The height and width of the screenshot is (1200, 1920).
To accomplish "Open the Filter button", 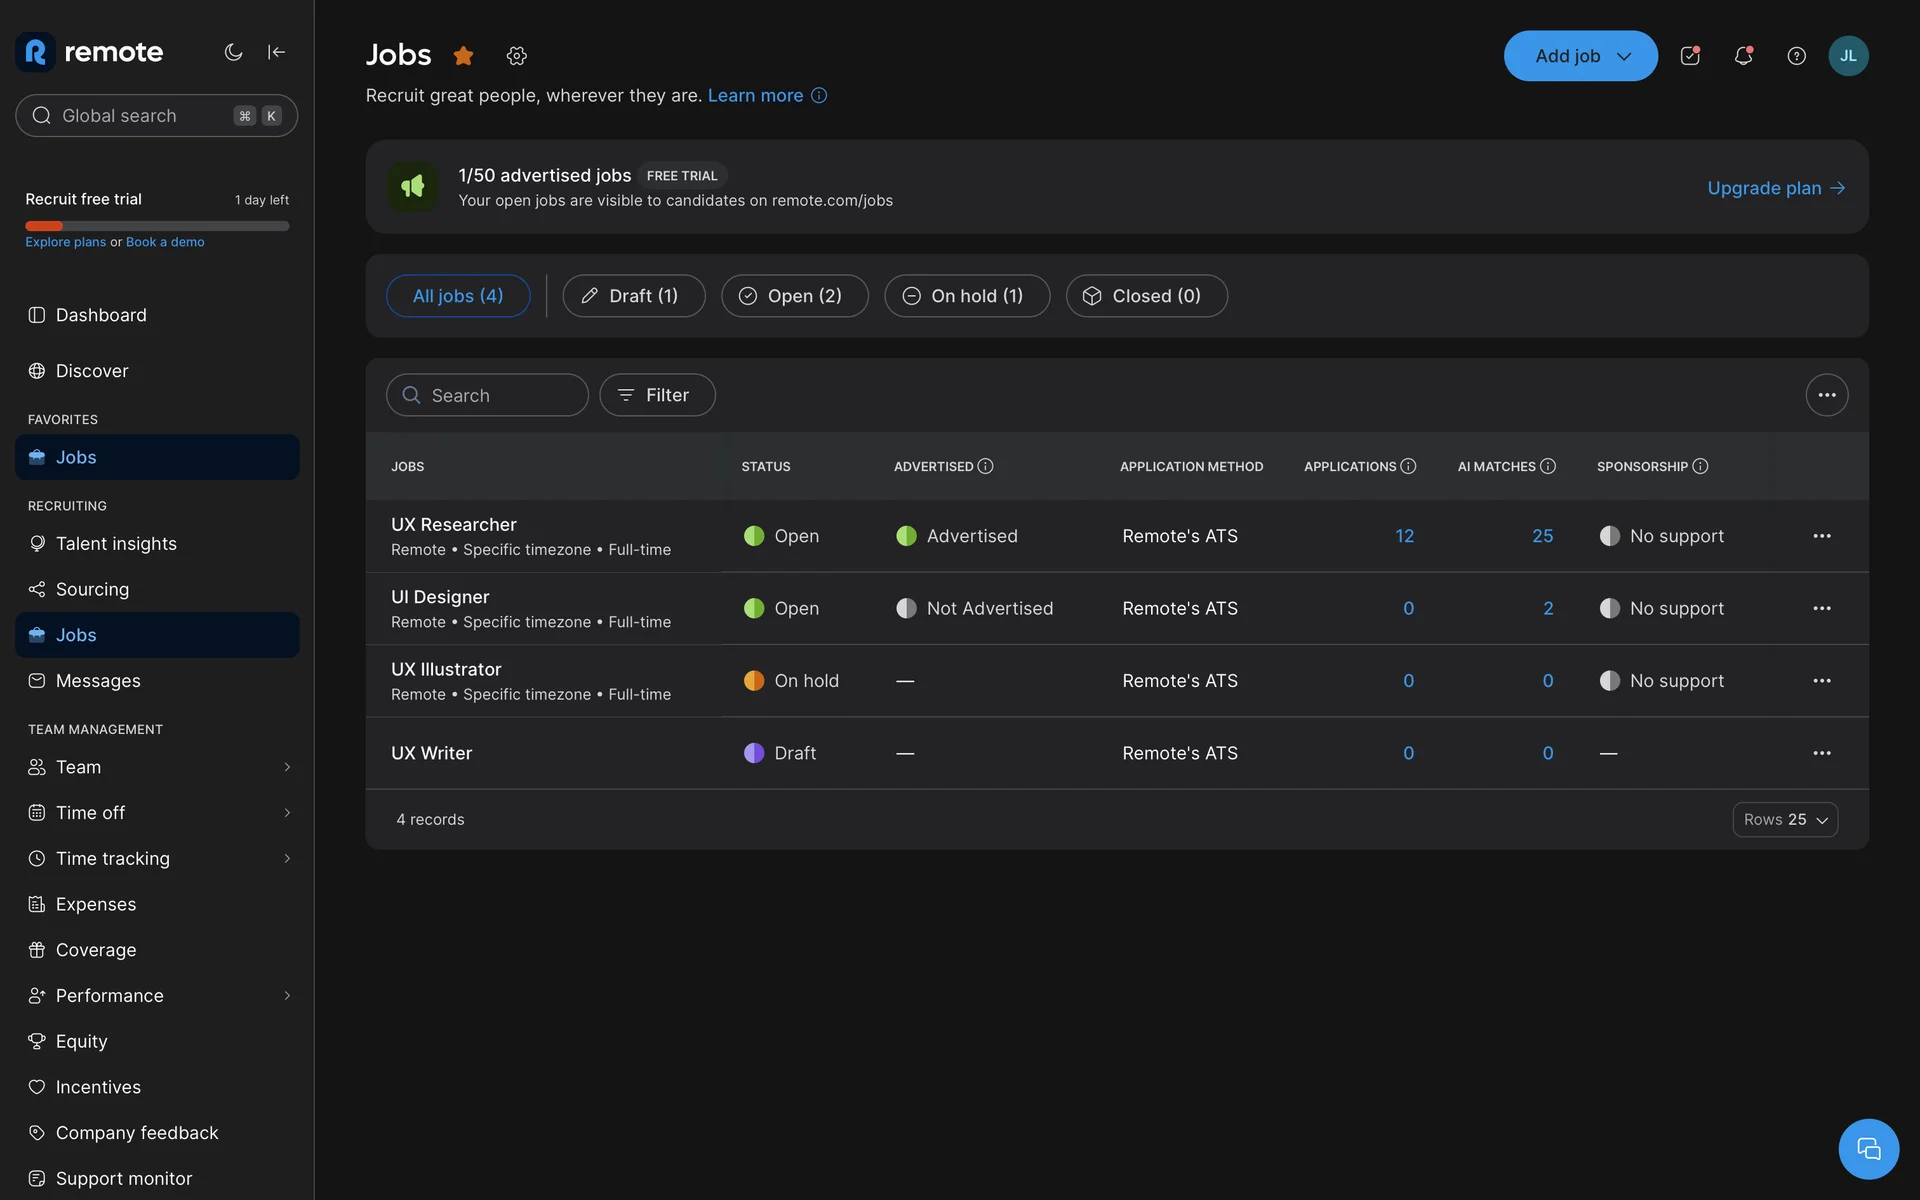I will pos(657,395).
